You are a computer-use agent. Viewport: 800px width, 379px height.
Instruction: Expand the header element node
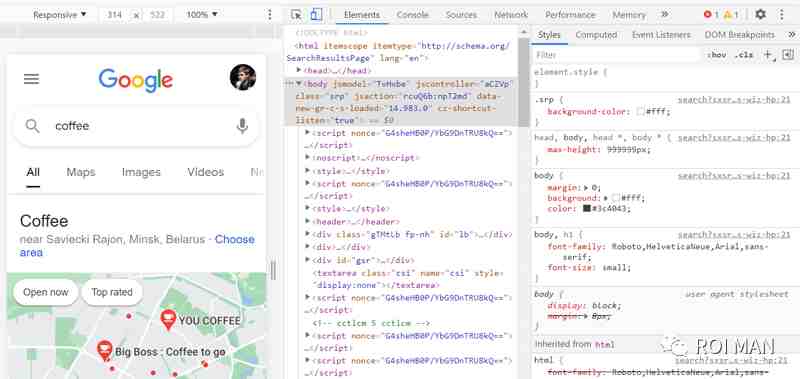coord(307,221)
